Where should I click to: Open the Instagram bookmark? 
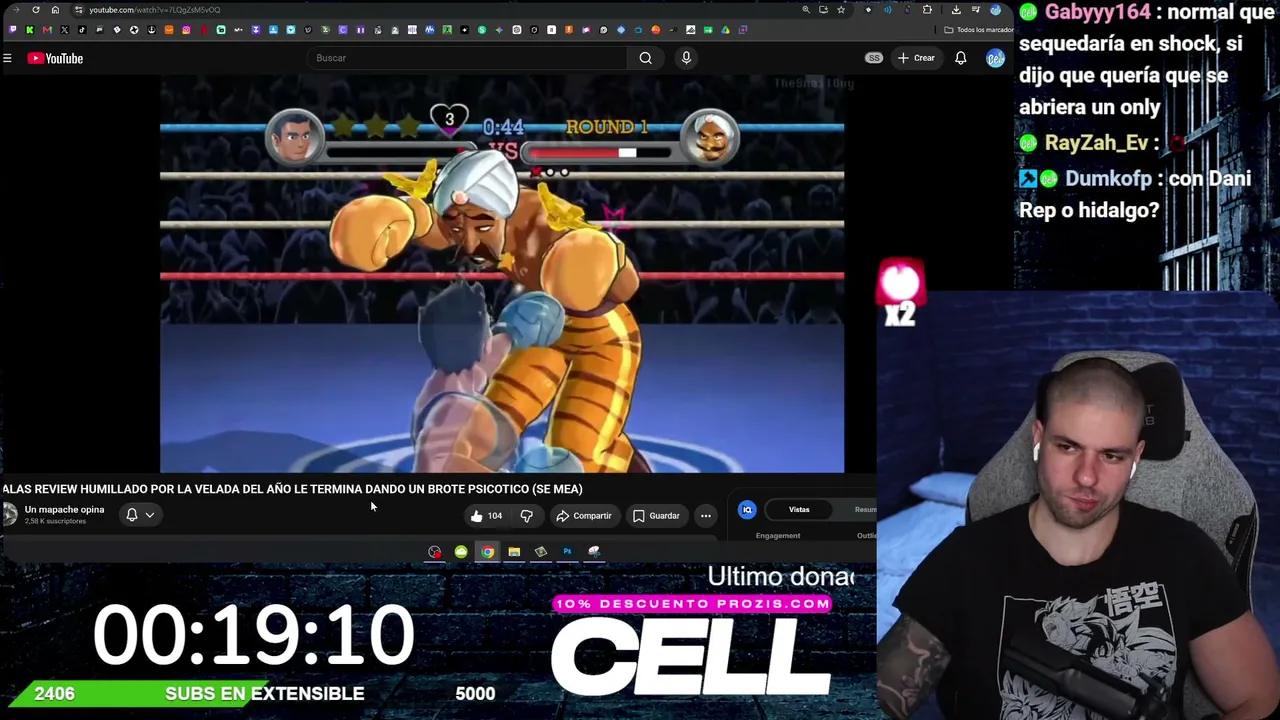tap(186, 30)
